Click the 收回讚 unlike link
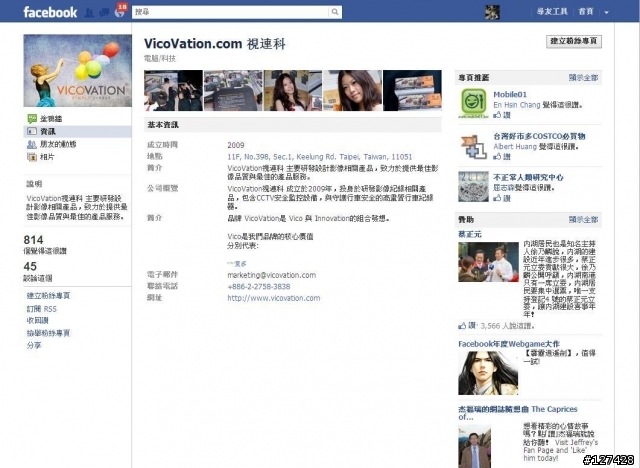The image size is (640, 468). (38, 320)
